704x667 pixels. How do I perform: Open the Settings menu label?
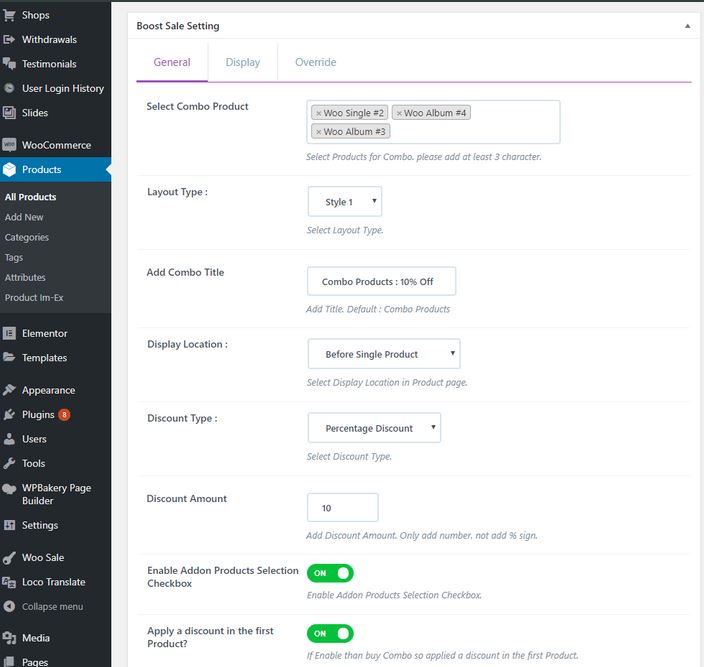(x=40, y=526)
